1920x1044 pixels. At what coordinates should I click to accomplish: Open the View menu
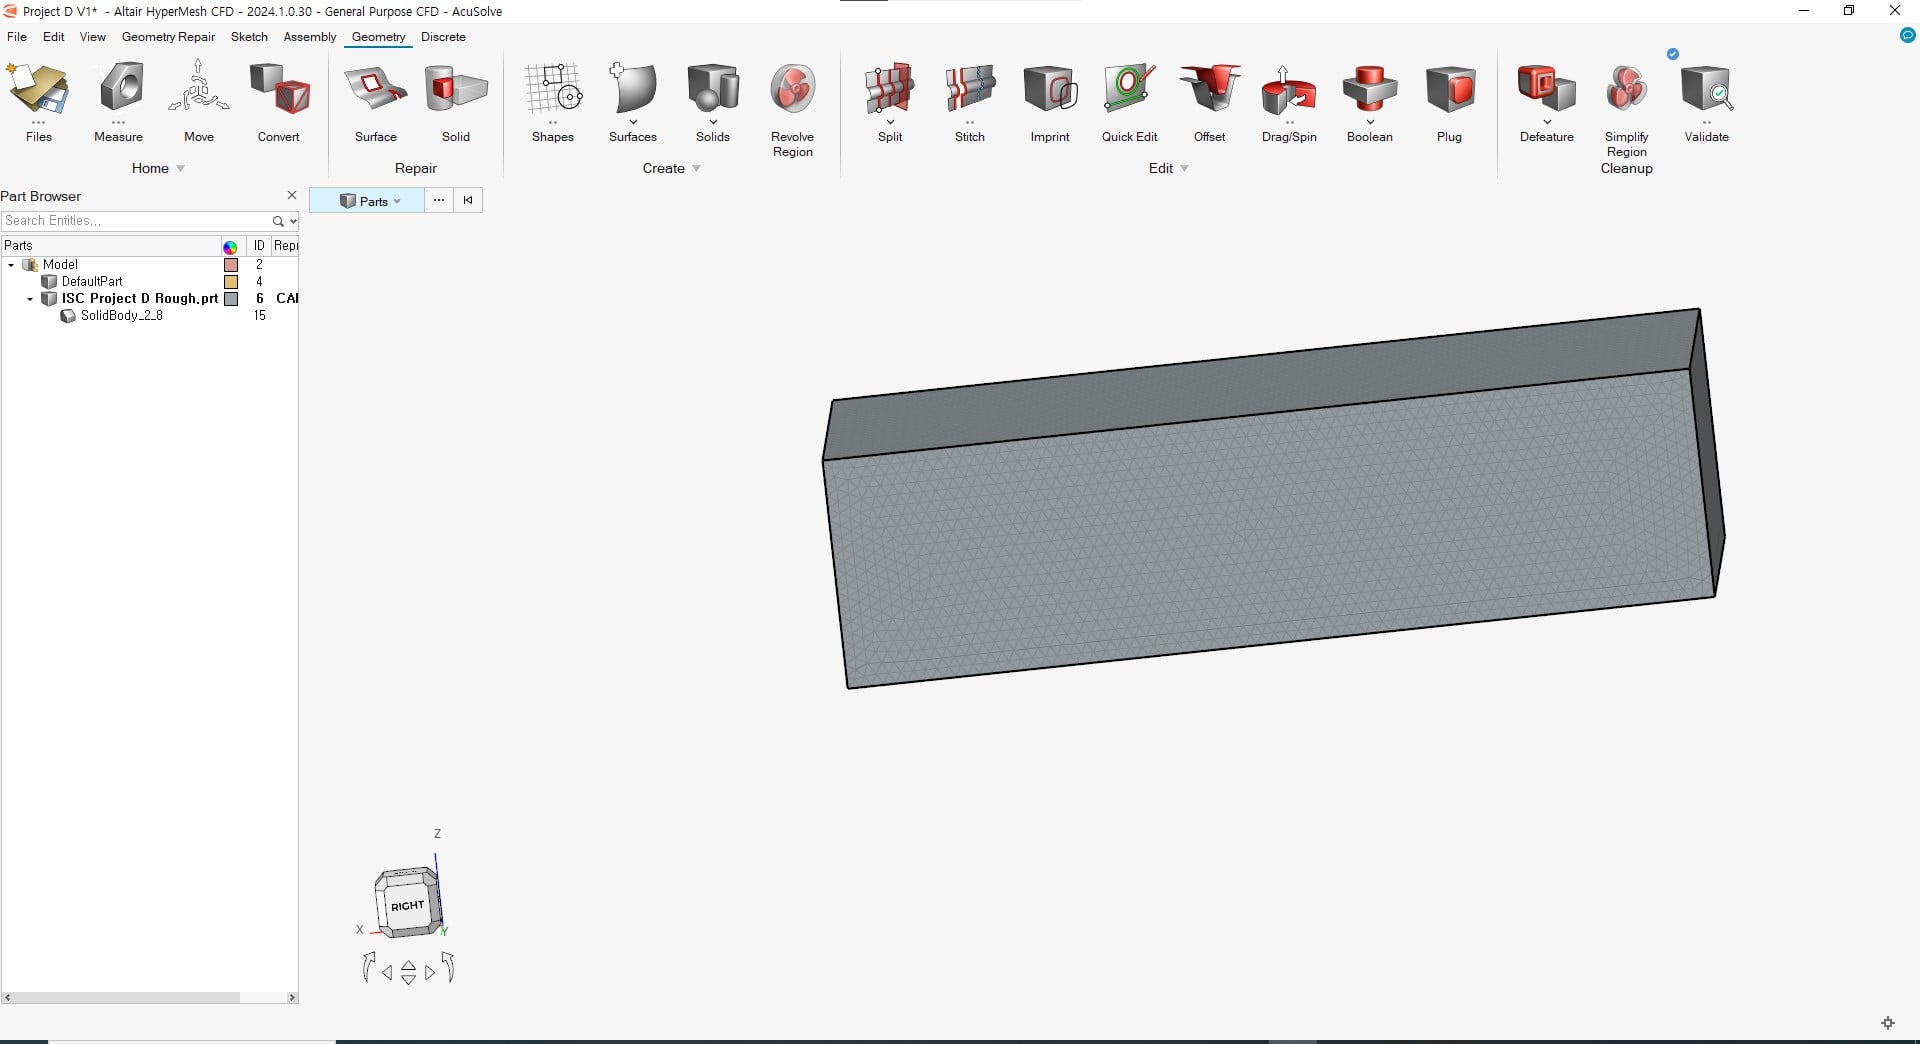[93, 37]
